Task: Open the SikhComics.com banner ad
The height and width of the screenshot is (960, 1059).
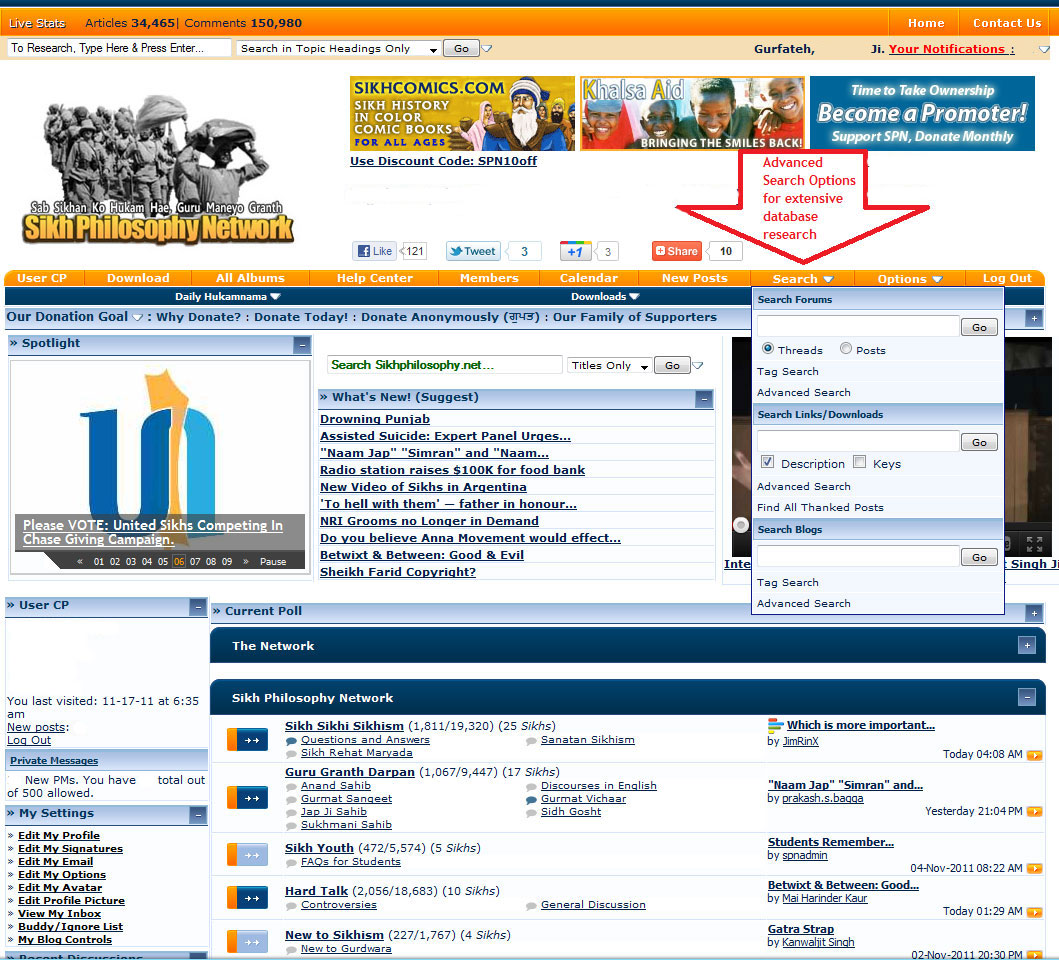Action: 462,113
